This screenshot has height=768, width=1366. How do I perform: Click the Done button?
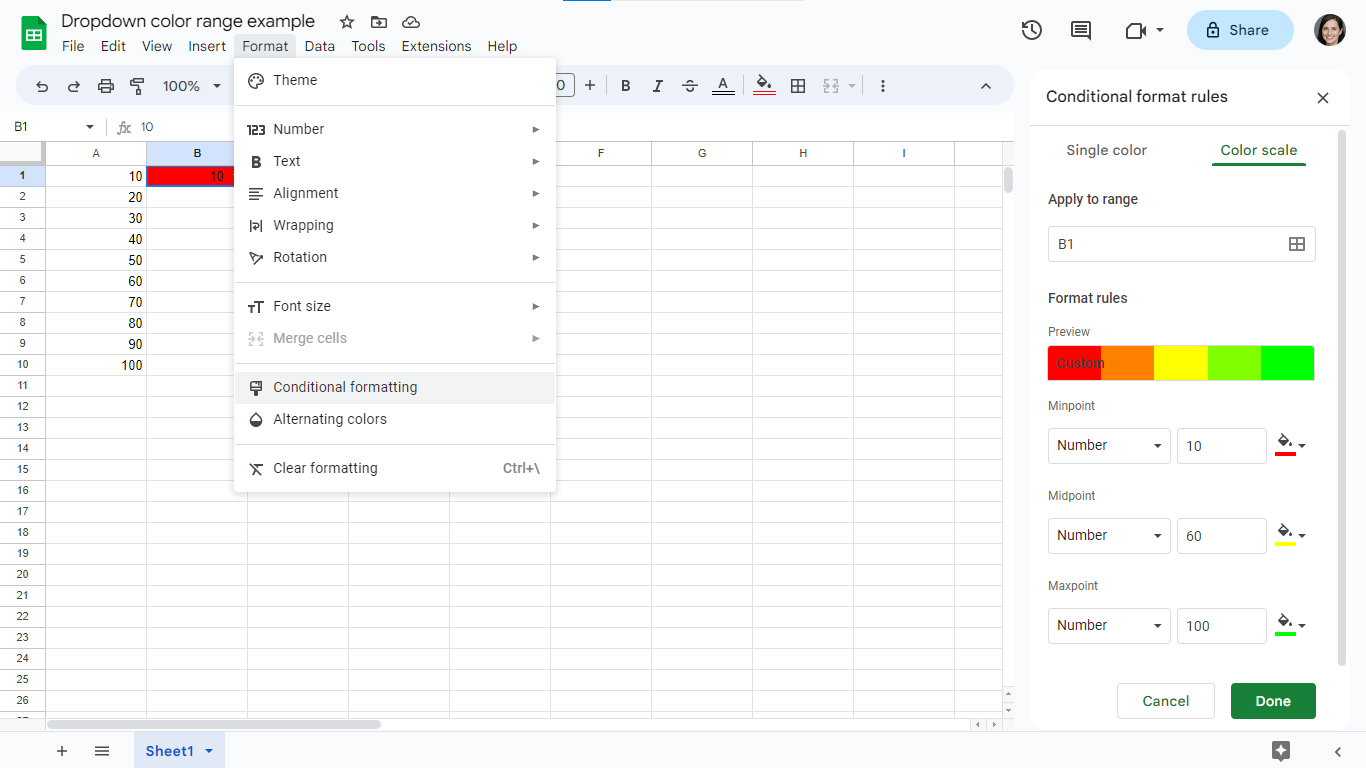tap(1272, 701)
